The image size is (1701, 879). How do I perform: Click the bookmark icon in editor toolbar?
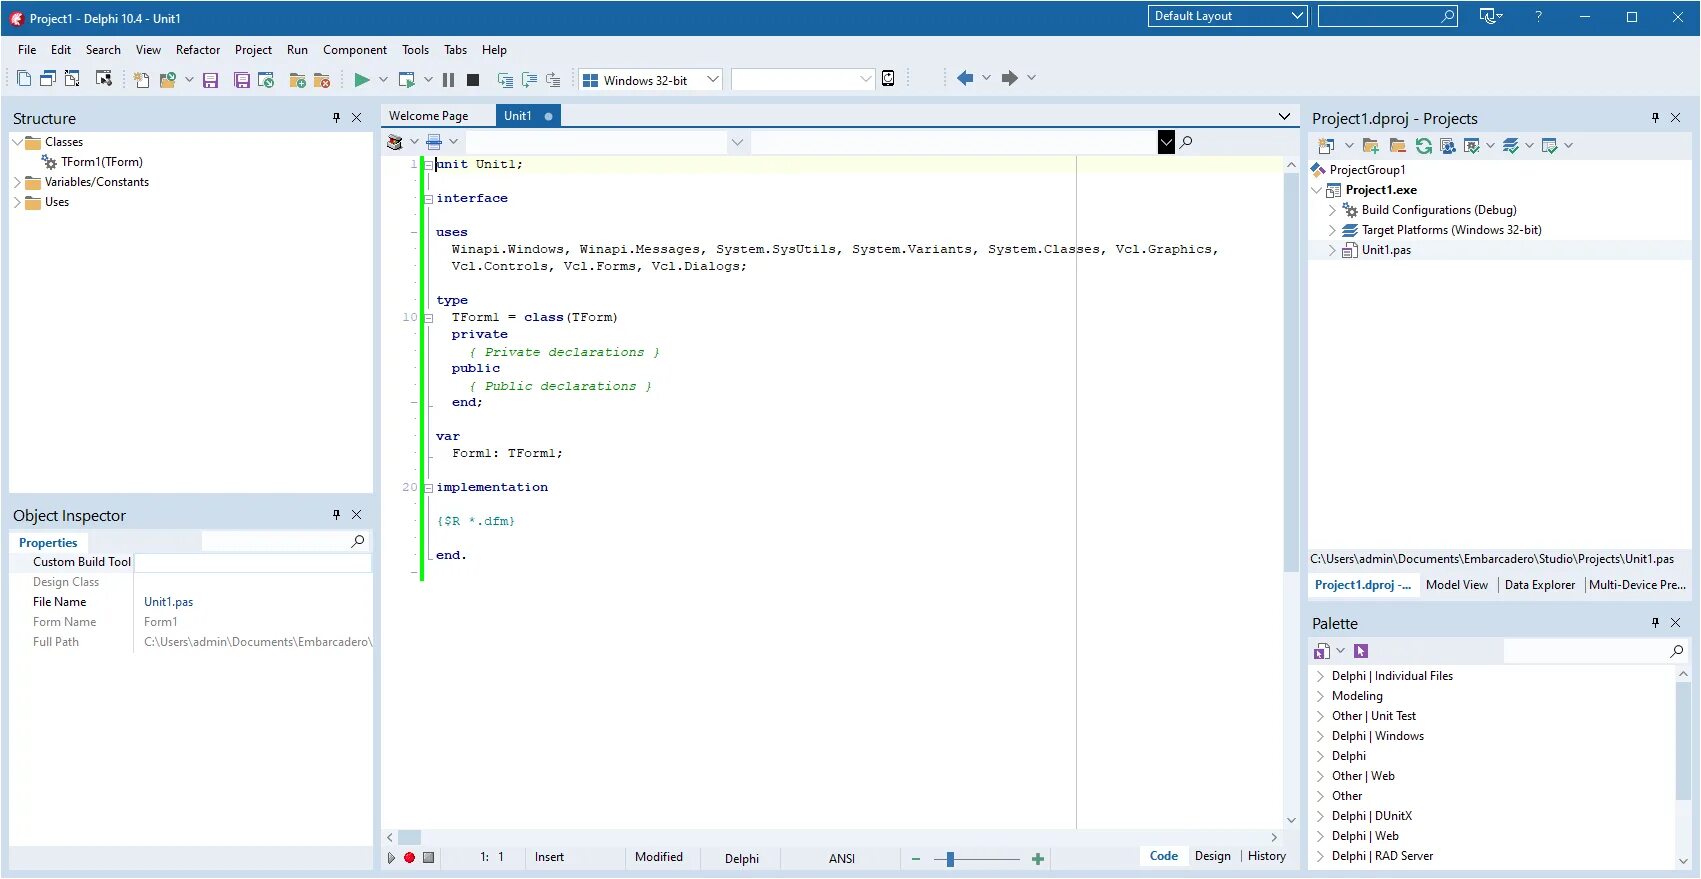coord(395,142)
